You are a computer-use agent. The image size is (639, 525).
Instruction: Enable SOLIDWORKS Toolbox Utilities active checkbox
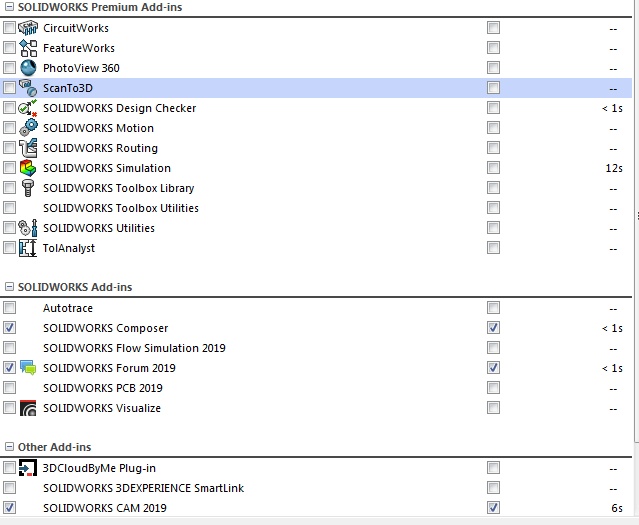tap(9, 207)
